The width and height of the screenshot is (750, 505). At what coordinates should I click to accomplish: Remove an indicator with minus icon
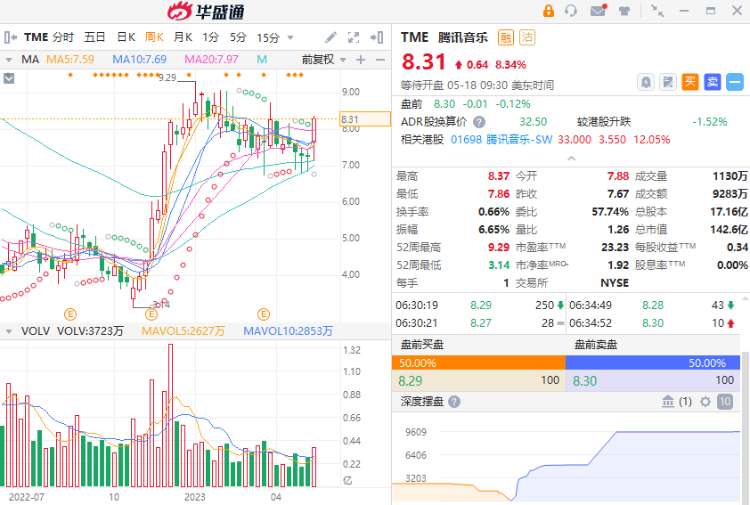click(380, 60)
